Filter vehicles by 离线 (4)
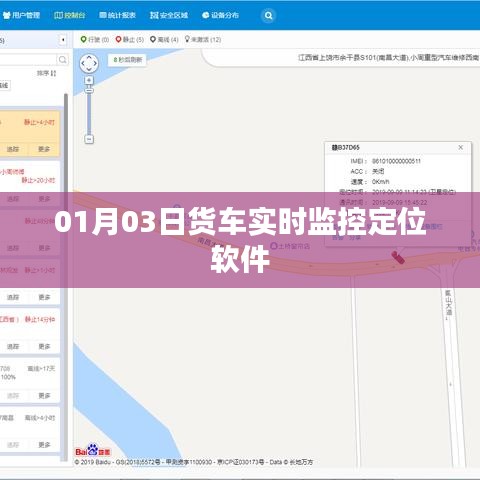The image size is (480, 480). [x=164, y=40]
